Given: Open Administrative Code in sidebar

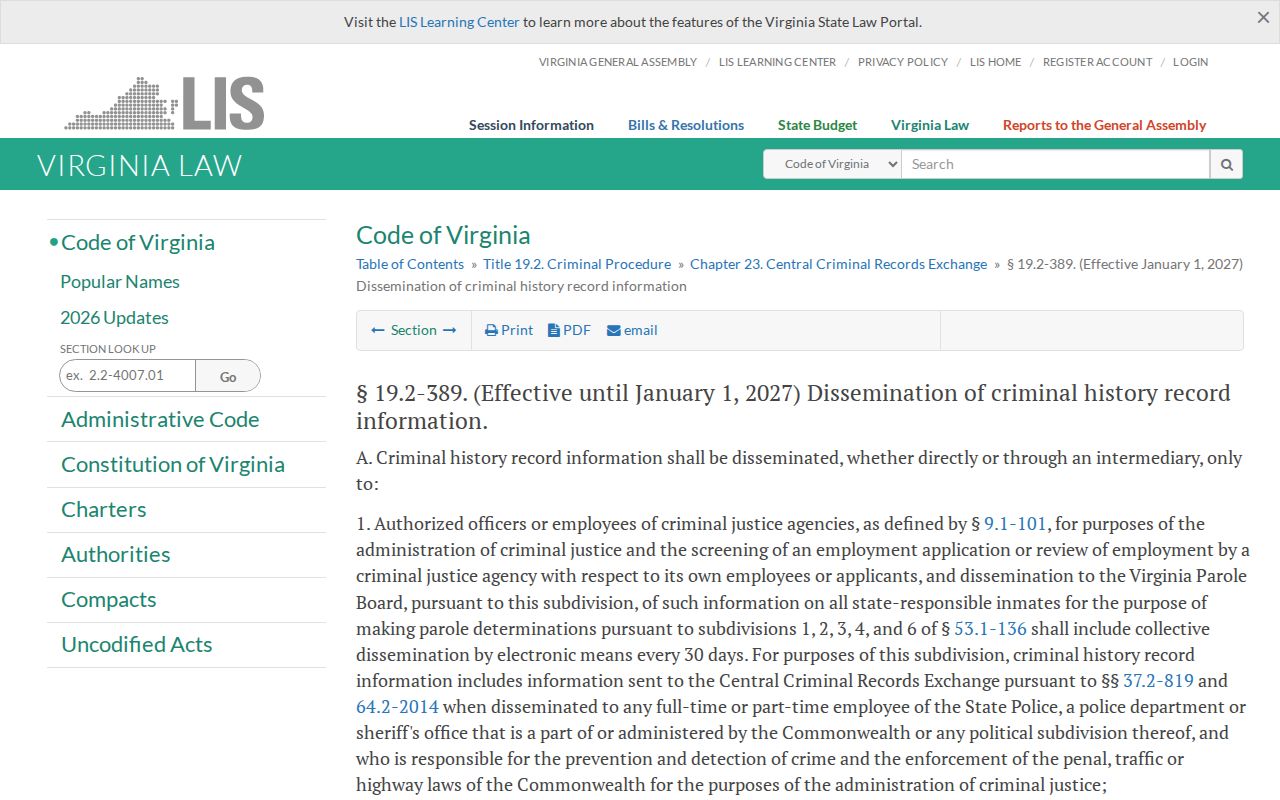Looking at the screenshot, I should tap(160, 420).
